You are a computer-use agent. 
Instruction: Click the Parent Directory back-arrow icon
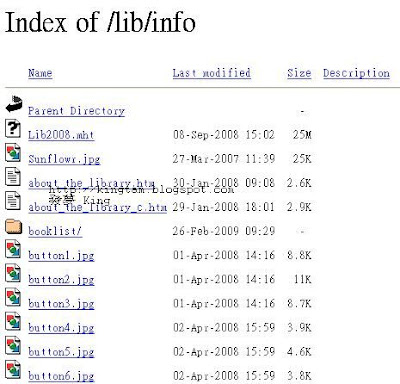click(x=14, y=104)
